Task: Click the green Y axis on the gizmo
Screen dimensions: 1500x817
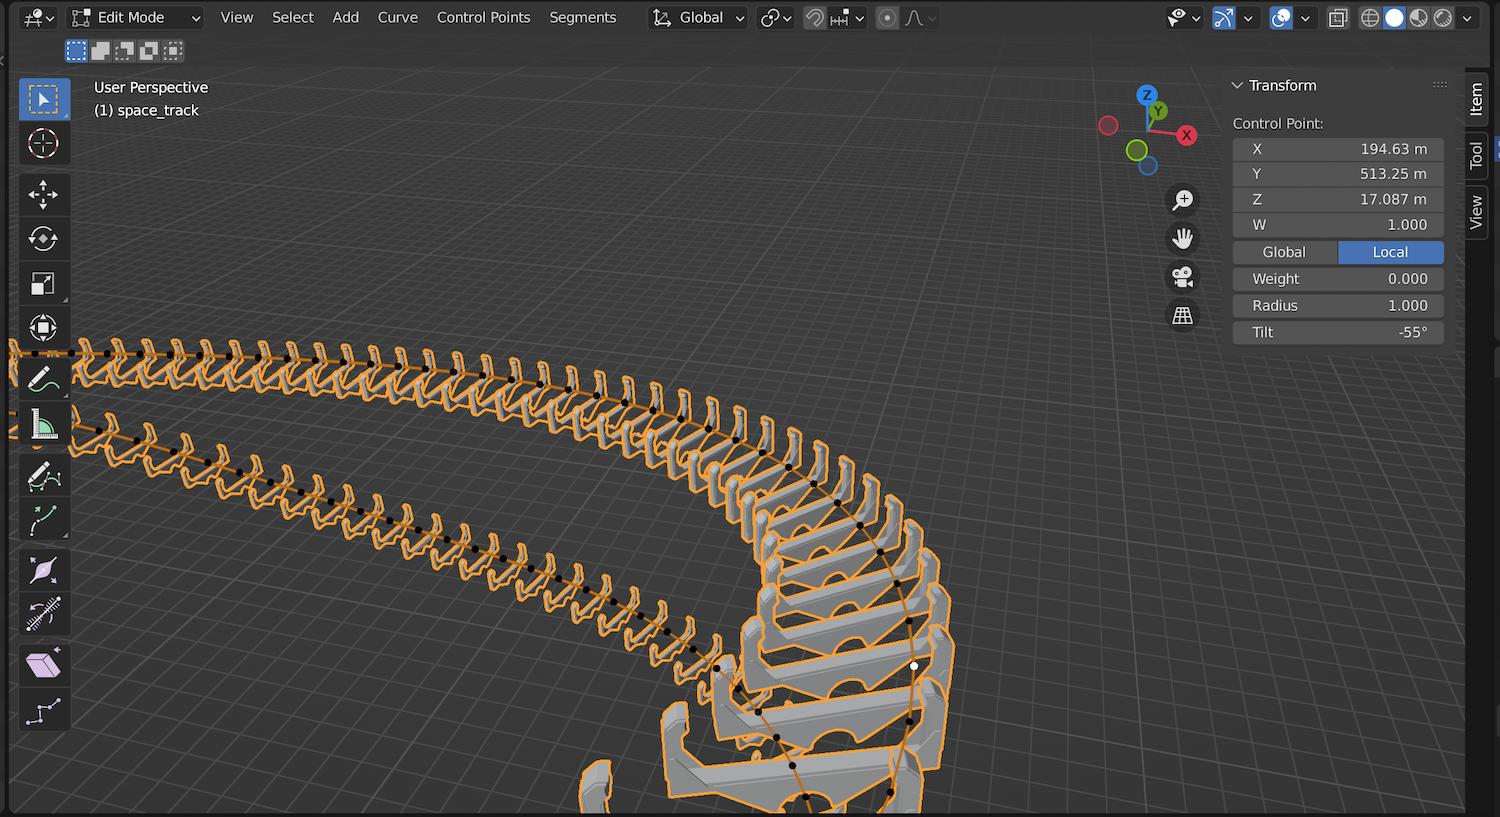Action: point(1157,111)
